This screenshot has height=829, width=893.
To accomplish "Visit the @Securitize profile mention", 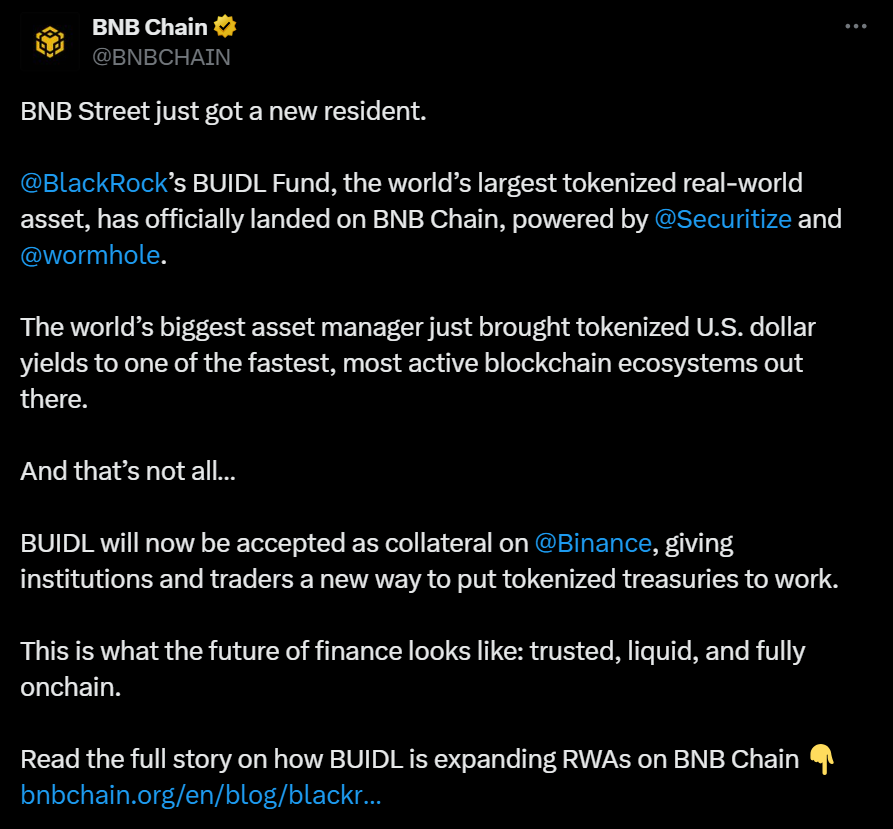I will (x=722, y=219).
